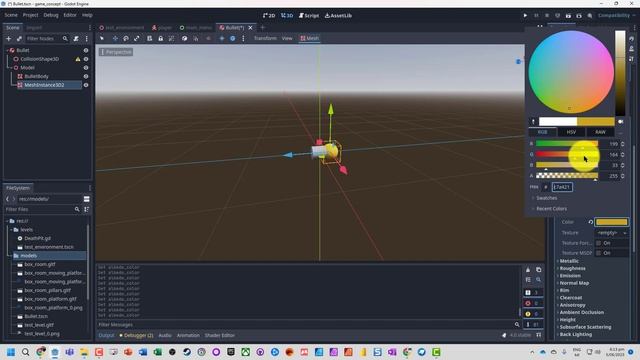This screenshot has width=640, height=360.
Task: Expand the Roughness property group
Action: coord(572,269)
